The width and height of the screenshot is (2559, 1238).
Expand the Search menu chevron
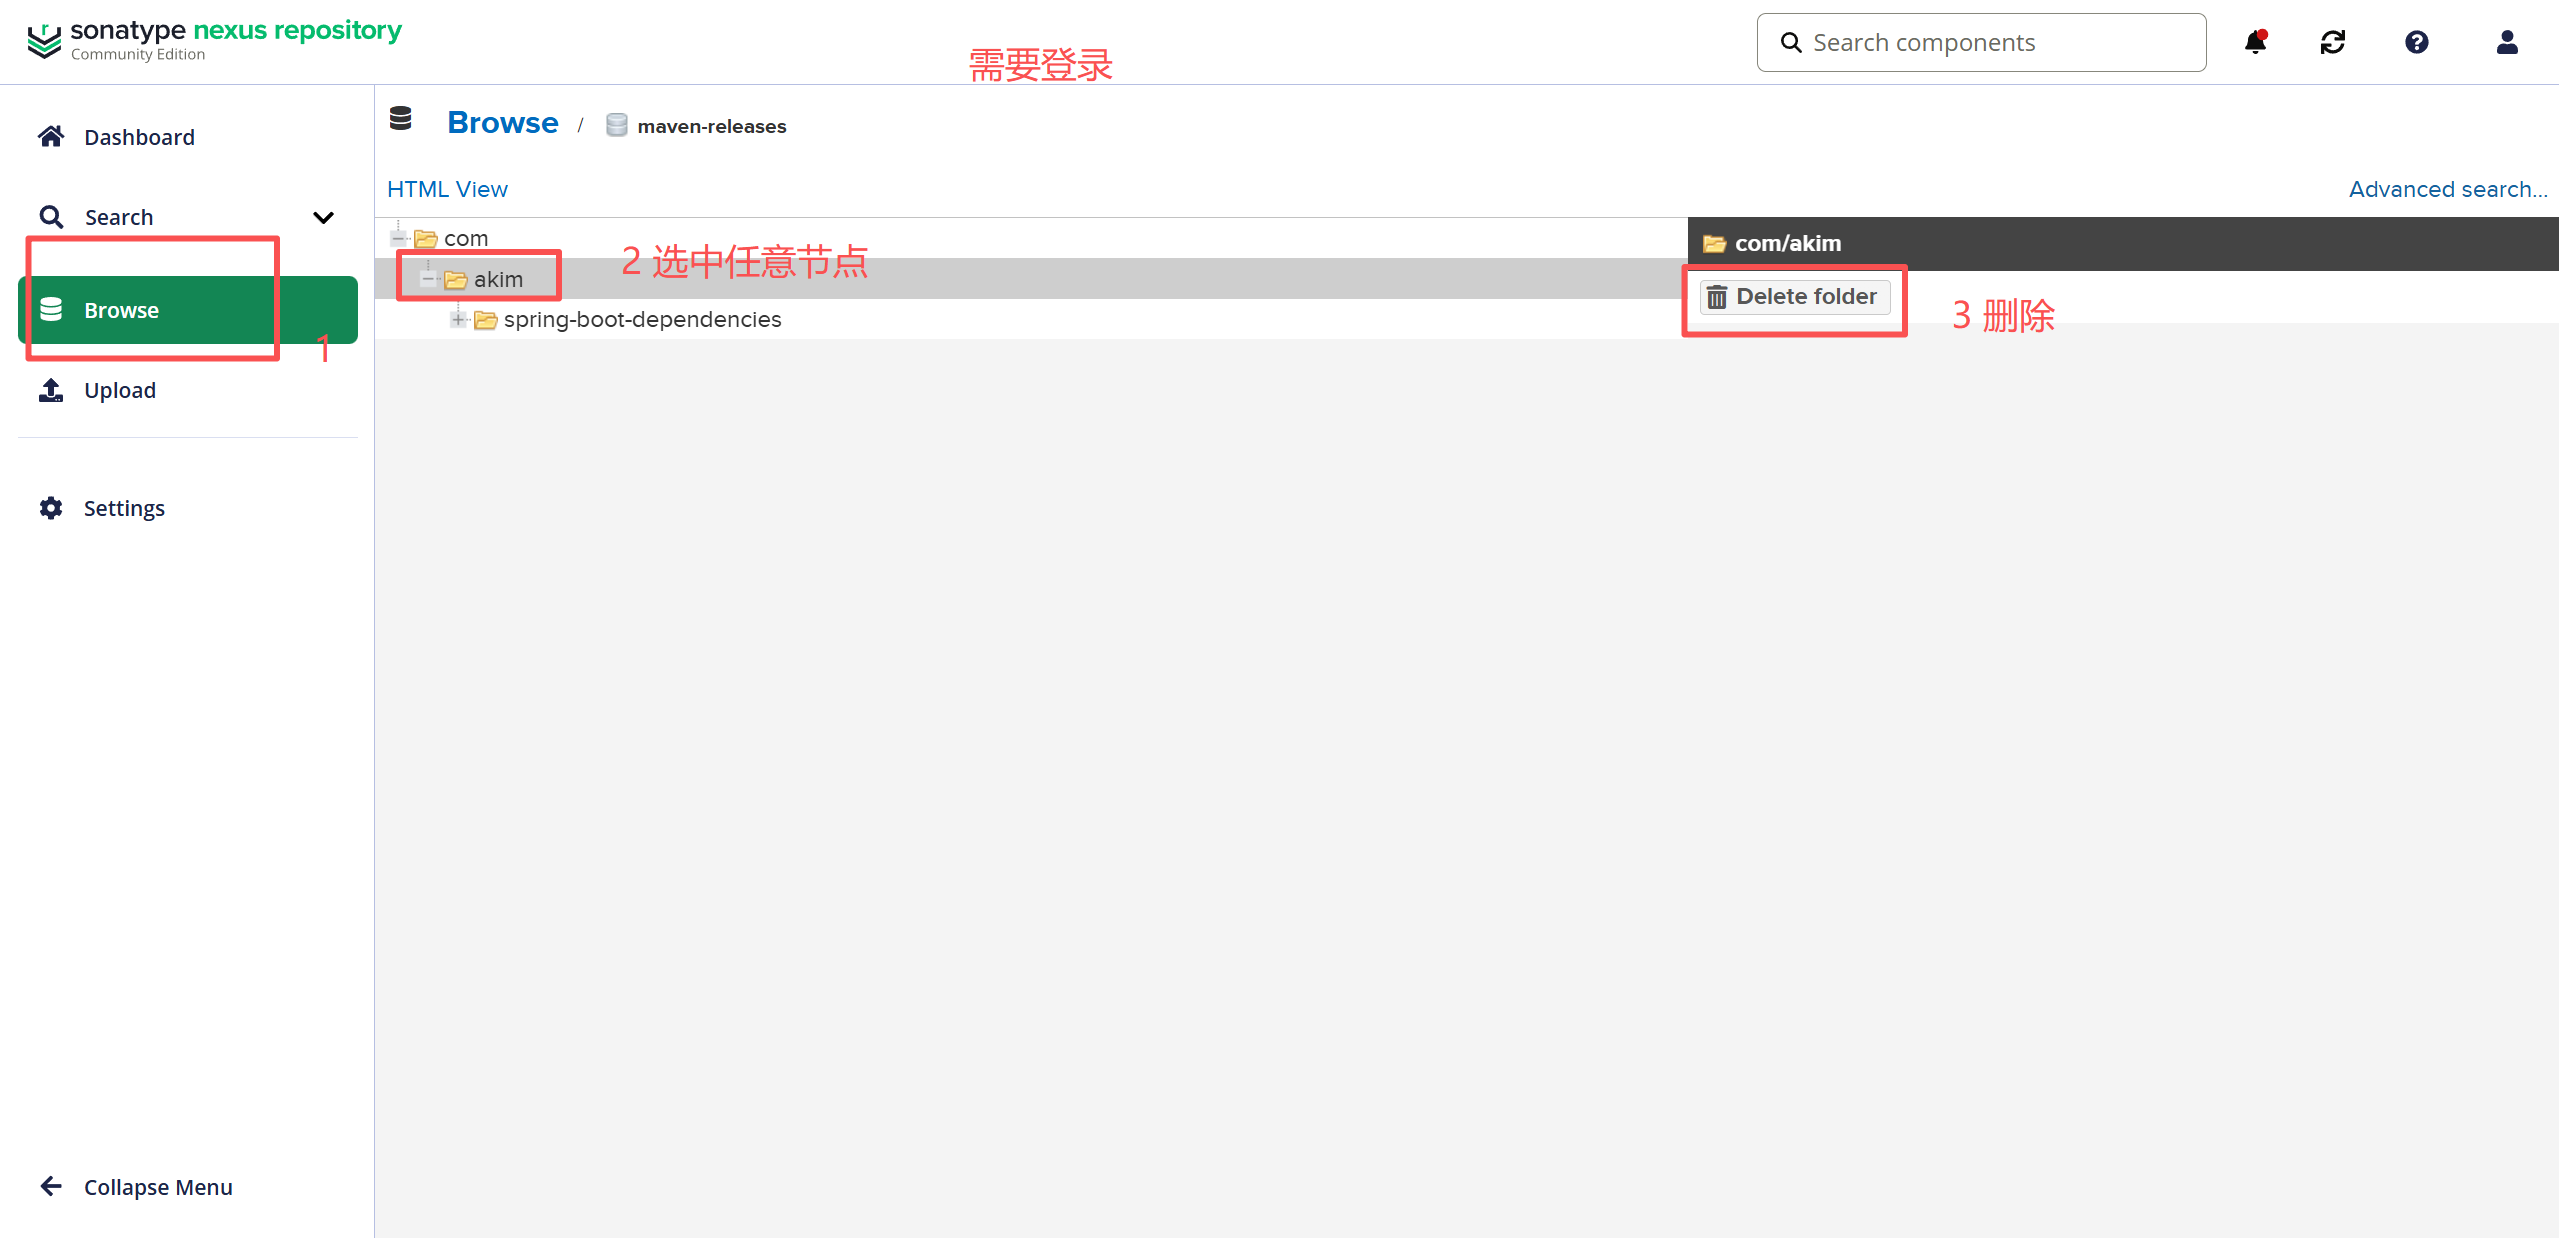click(x=323, y=217)
